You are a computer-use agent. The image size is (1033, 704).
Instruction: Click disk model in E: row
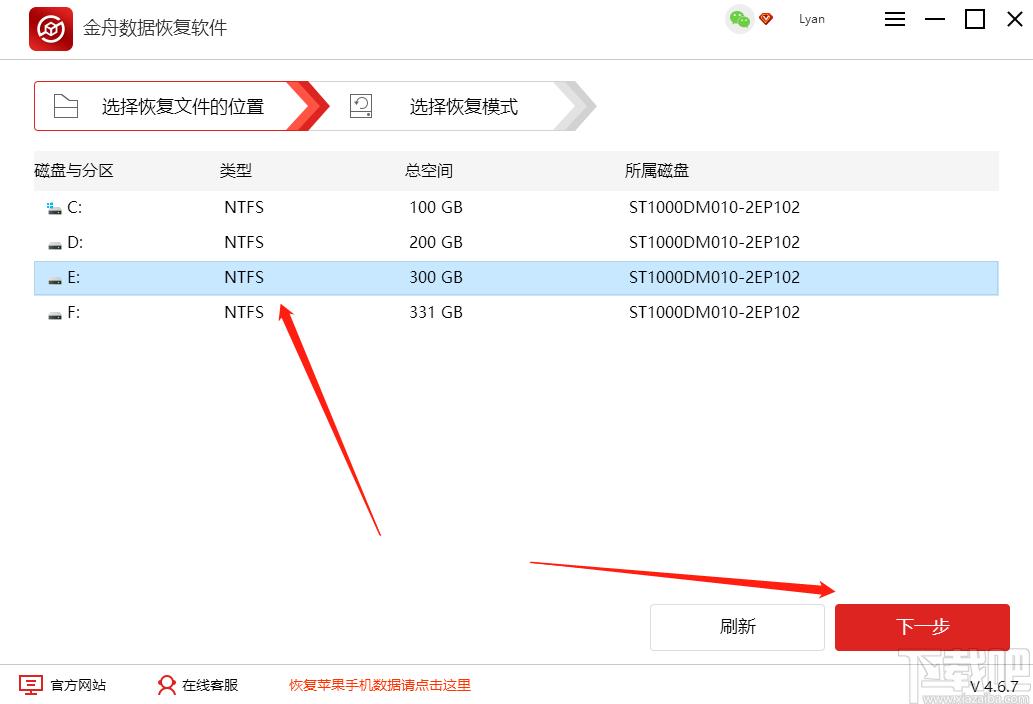pos(714,277)
